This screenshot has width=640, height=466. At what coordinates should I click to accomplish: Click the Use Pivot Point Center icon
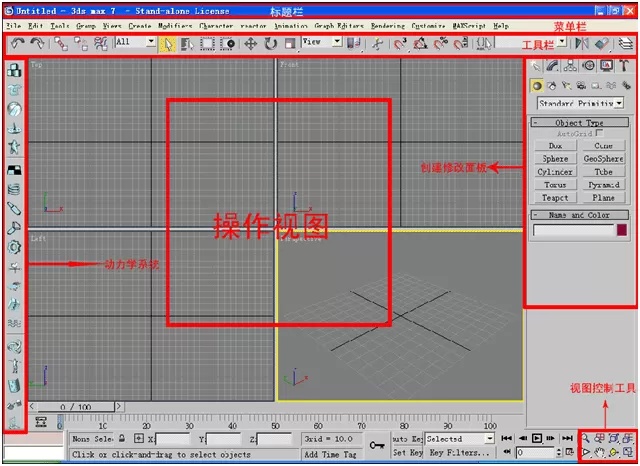(353, 44)
